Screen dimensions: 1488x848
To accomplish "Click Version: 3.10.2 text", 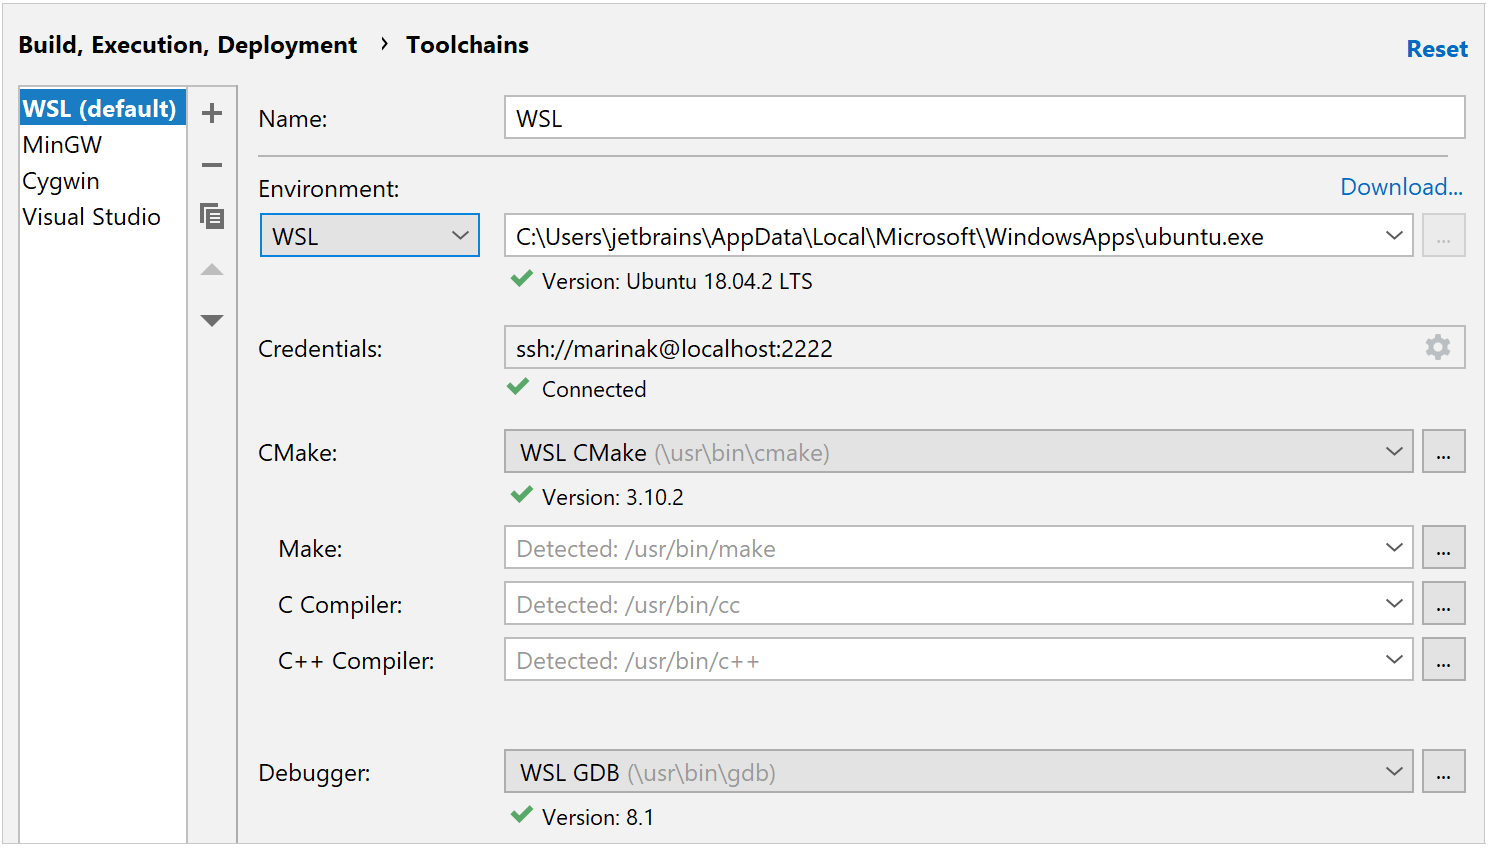I will point(613,497).
